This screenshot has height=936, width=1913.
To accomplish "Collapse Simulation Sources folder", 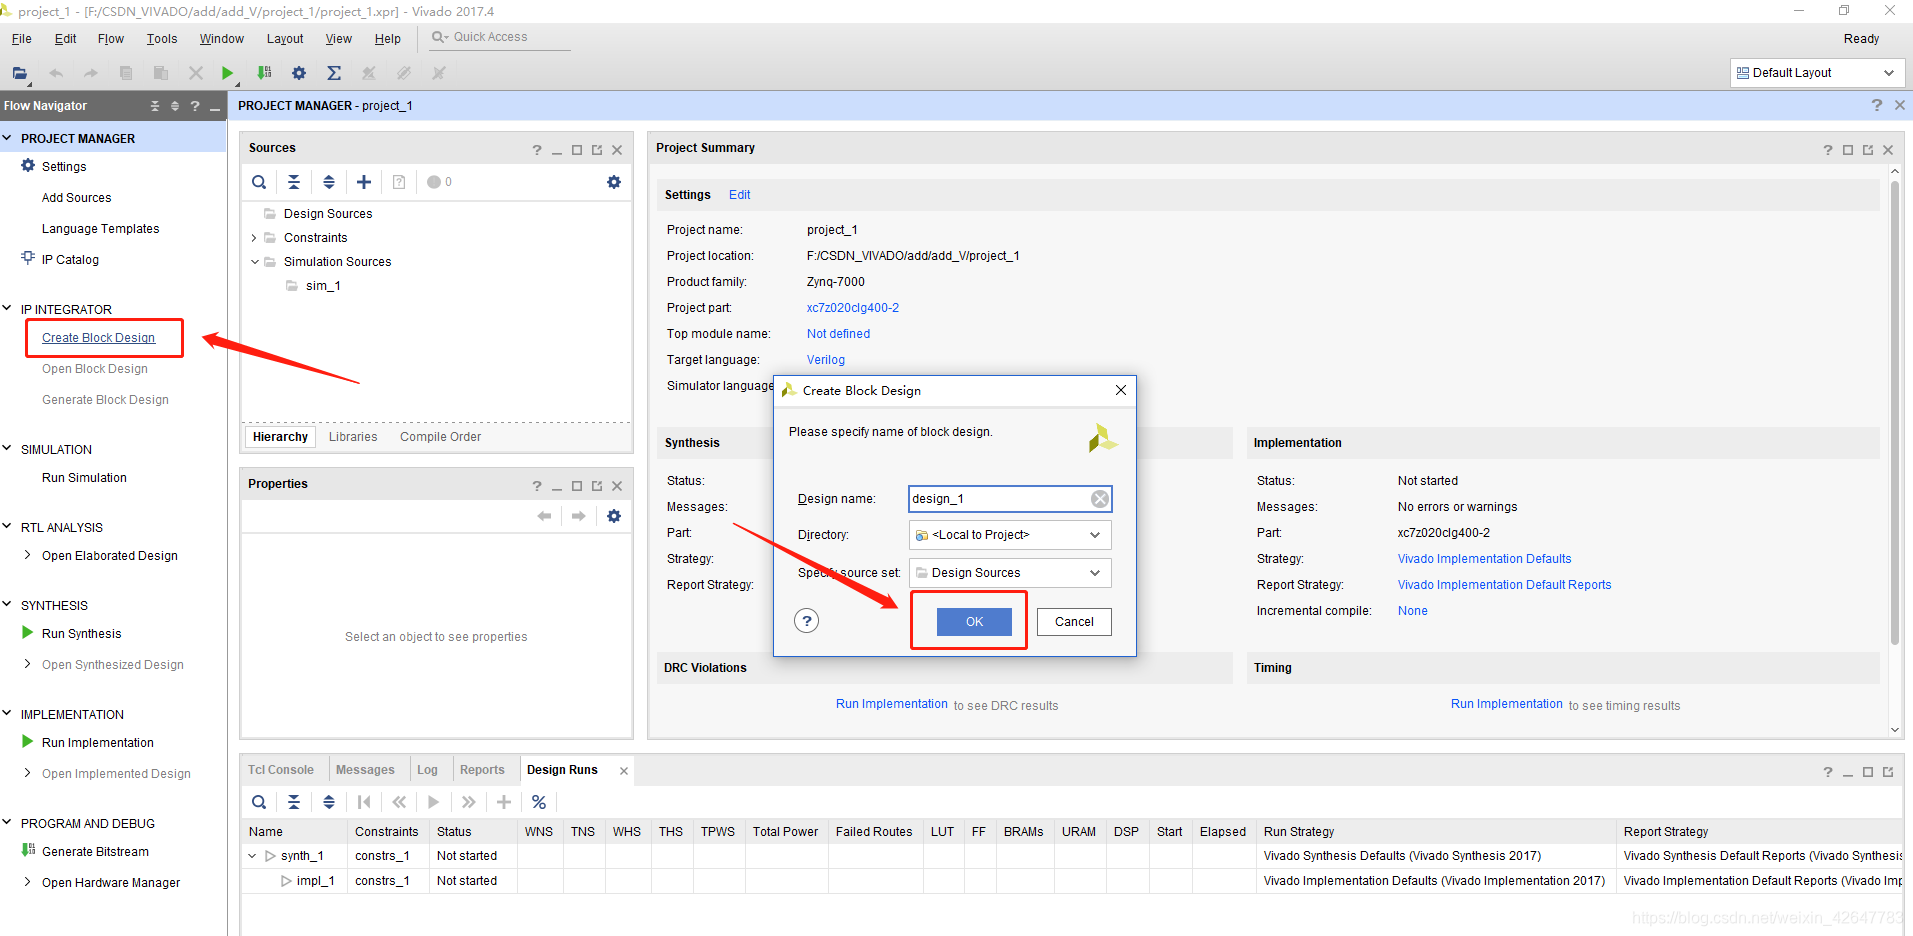I will (x=254, y=262).
